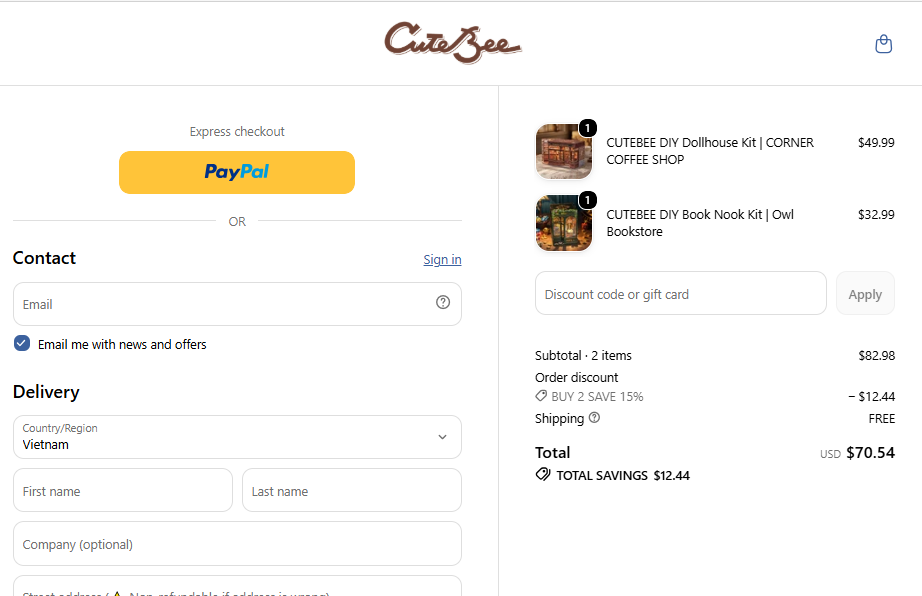Screen dimensions: 922x596
Task: Open the Country/Region dropdown
Action: coord(237,437)
